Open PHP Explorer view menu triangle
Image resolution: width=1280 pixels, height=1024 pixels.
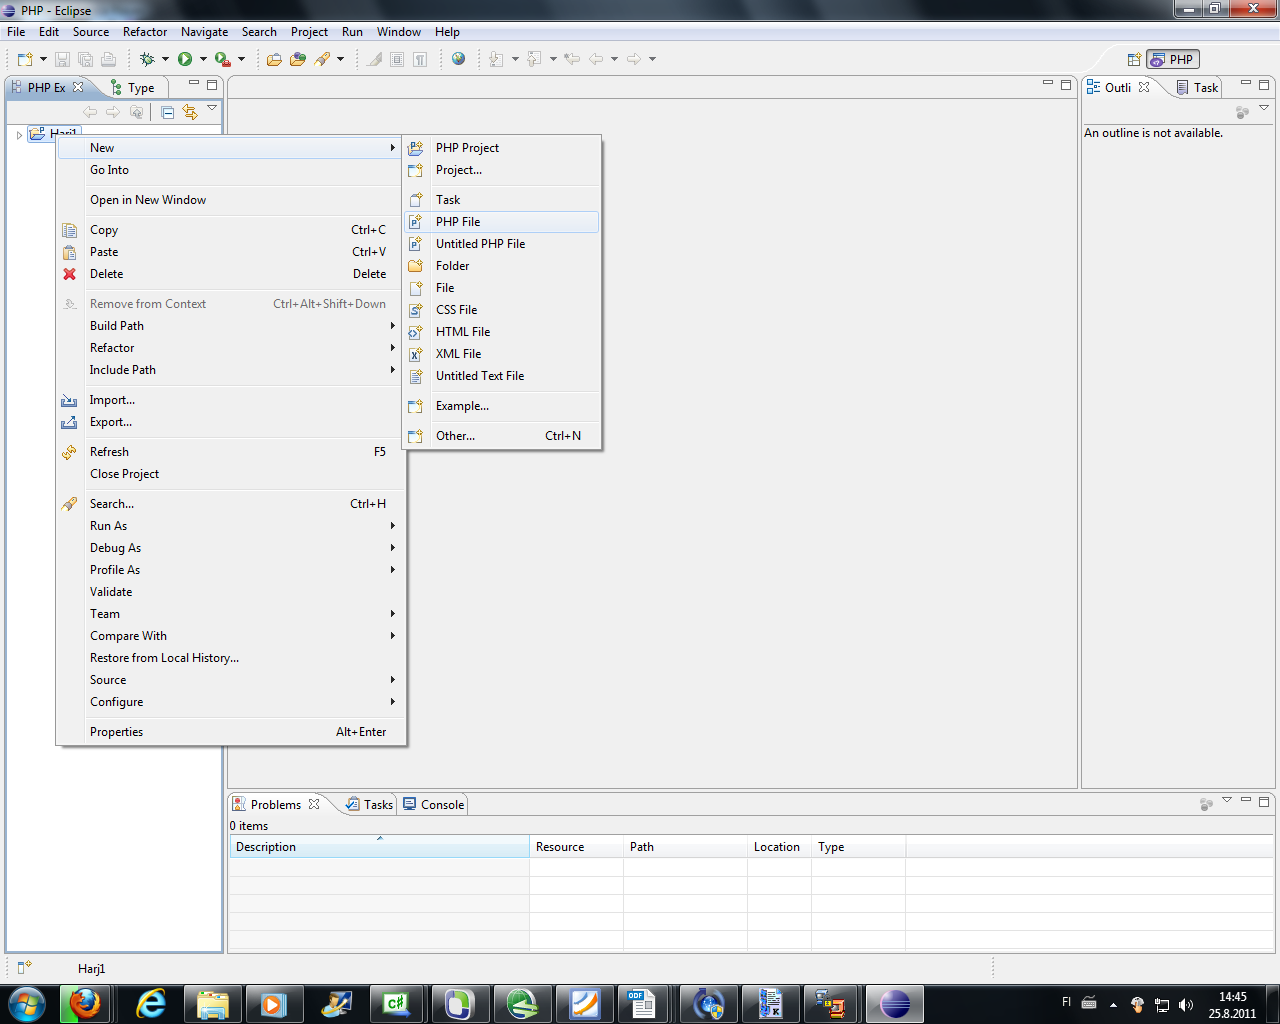[212, 108]
